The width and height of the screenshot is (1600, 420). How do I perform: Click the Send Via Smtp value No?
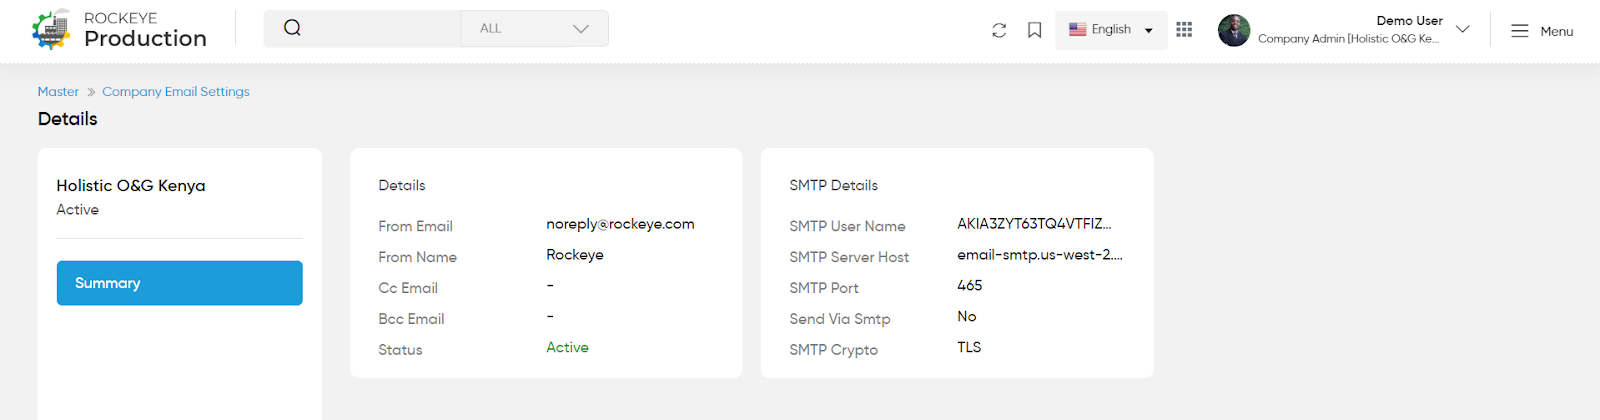pyautogui.click(x=967, y=316)
